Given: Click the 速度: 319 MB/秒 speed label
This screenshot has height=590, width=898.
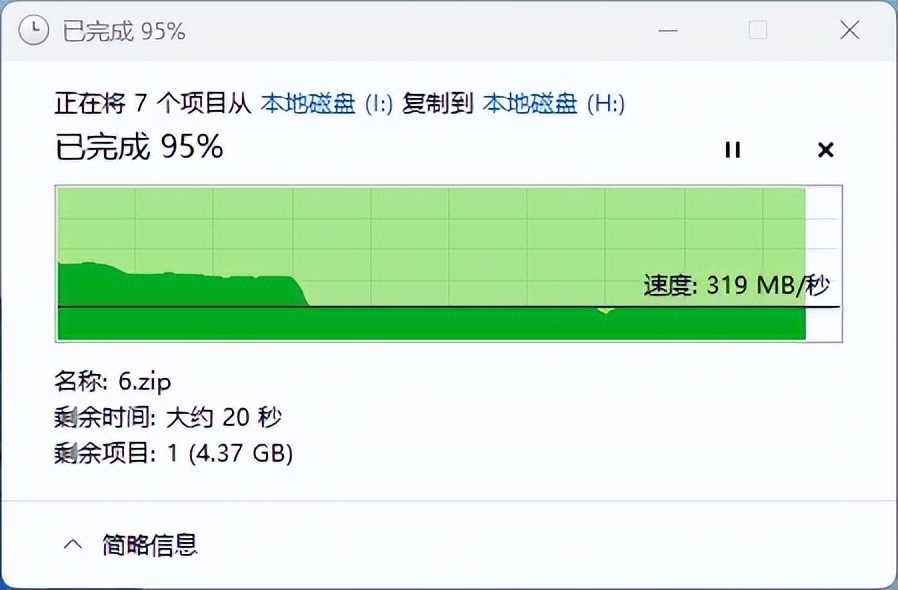Looking at the screenshot, I should pyautogui.click(x=736, y=285).
